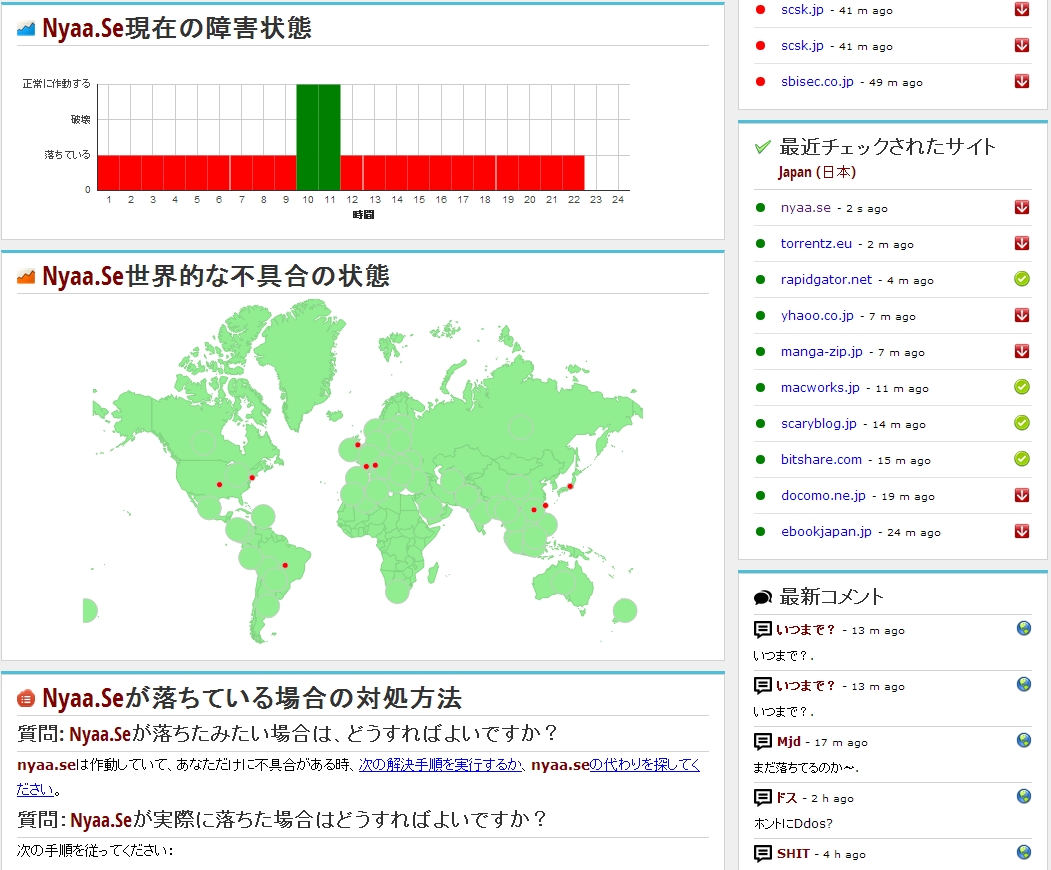The image size is (1051, 870).
Task: Click the red down icon on sbisec.co.jp row
Action: pos(1022,81)
